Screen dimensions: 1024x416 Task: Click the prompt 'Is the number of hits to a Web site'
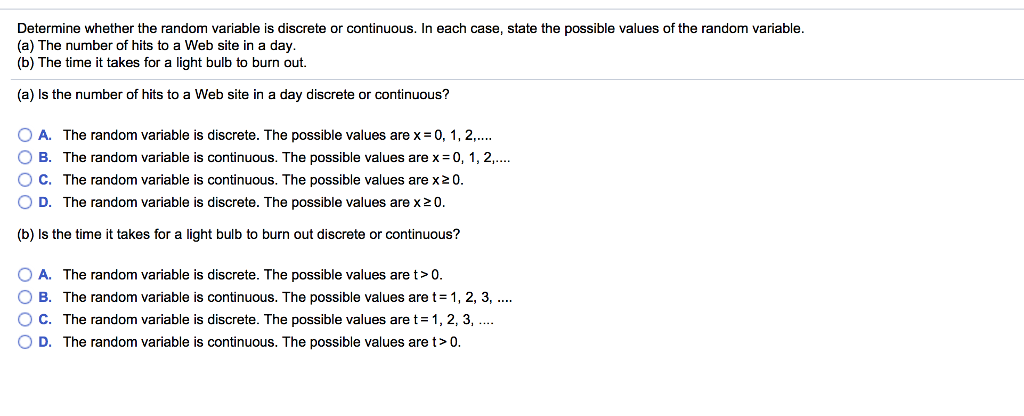[233, 94]
